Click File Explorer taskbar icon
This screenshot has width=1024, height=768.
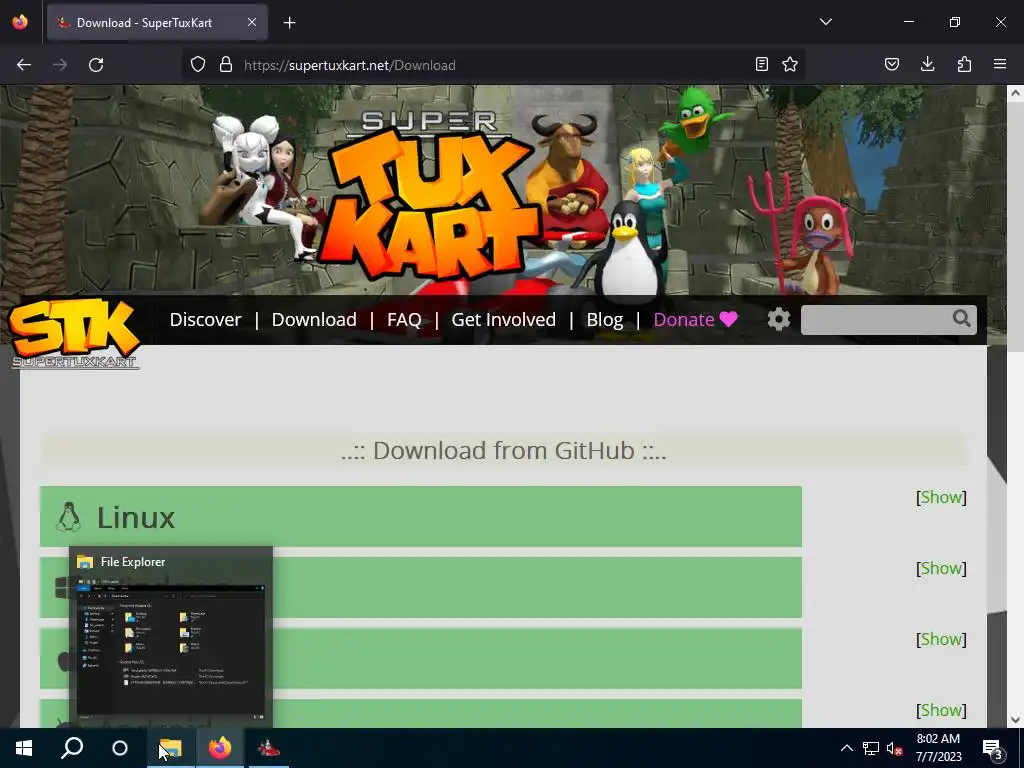pos(170,748)
